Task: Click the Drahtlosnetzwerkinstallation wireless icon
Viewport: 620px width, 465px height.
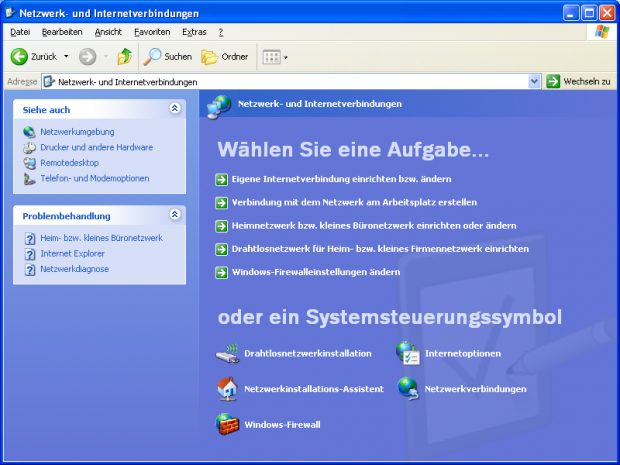Action: pyautogui.click(x=227, y=353)
